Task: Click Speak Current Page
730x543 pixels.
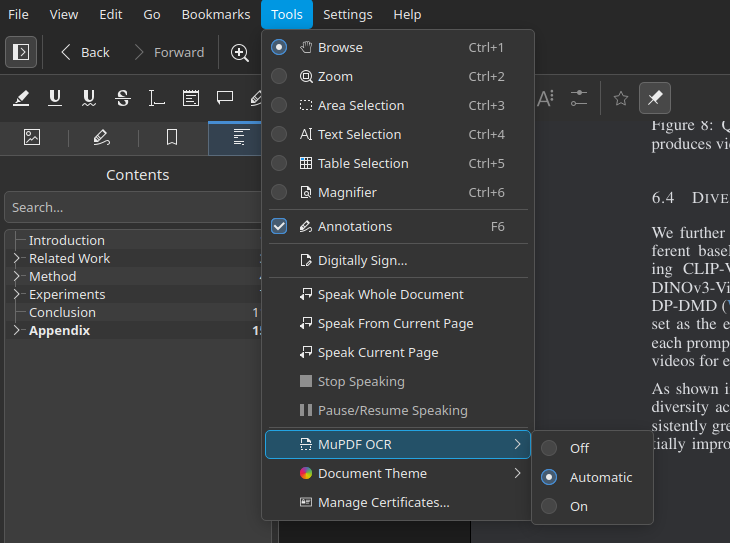Action: click(398, 353)
